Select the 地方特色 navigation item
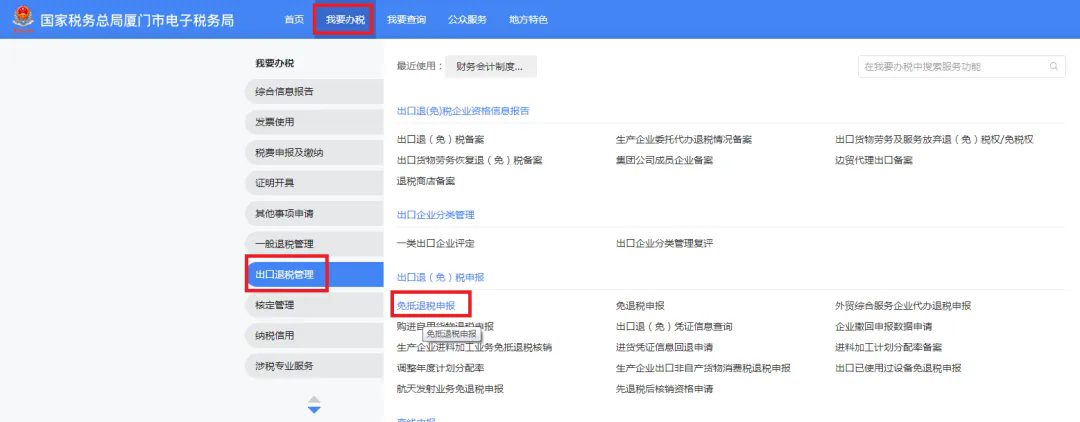1080x422 pixels. (528, 19)
